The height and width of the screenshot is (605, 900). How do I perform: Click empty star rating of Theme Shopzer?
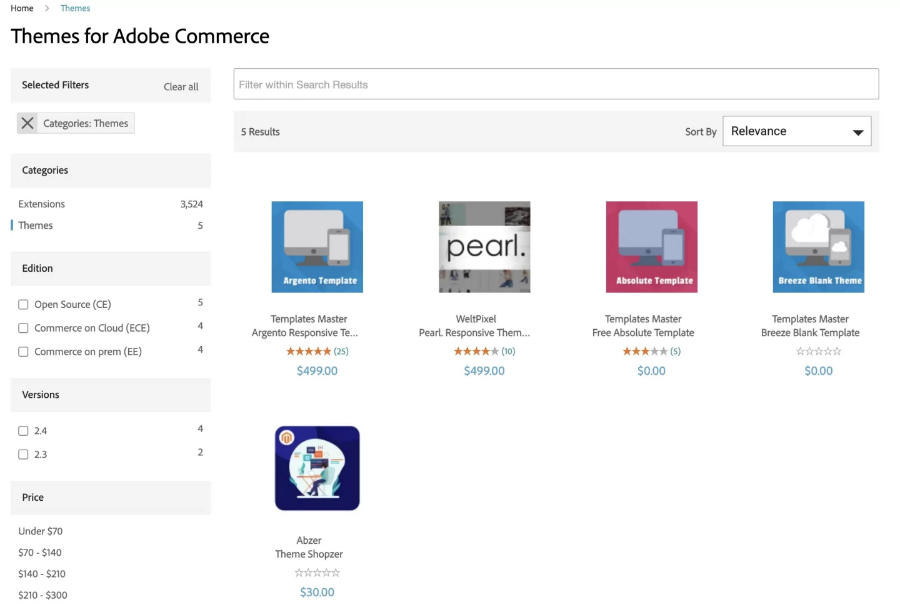tap(317, 572)
